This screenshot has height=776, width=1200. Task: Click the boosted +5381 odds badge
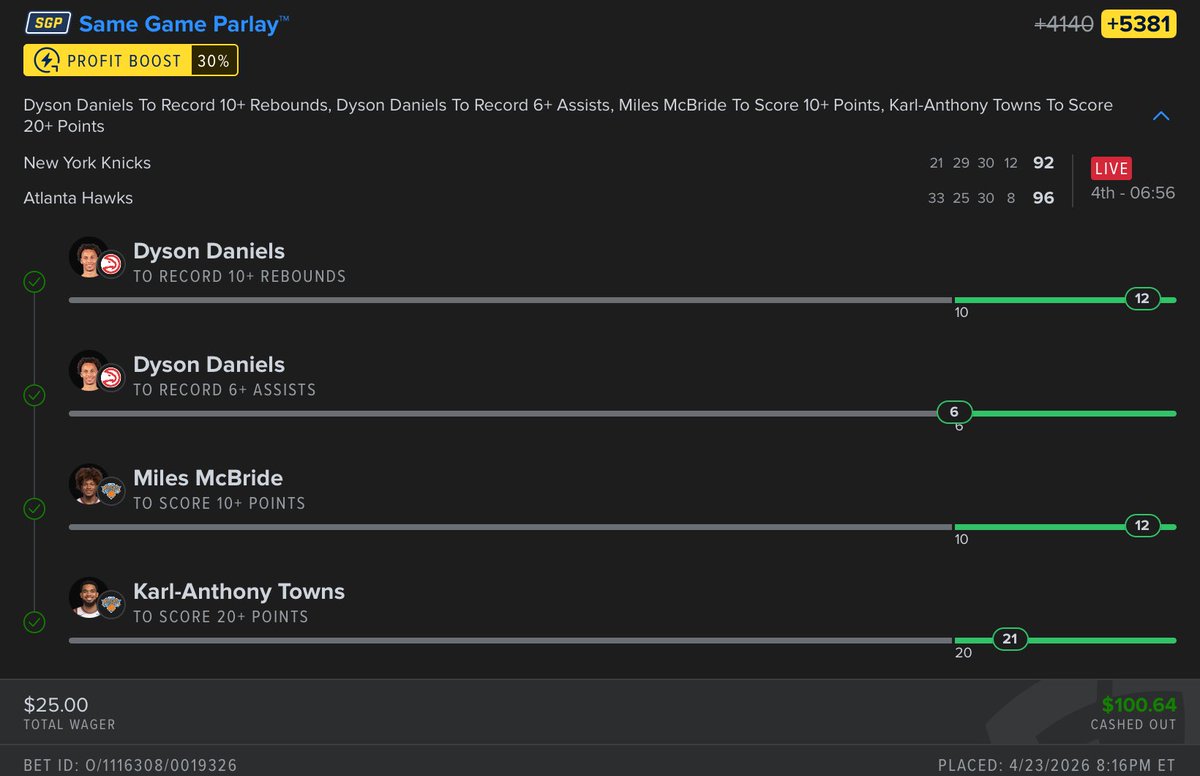tap(1138, 24)
